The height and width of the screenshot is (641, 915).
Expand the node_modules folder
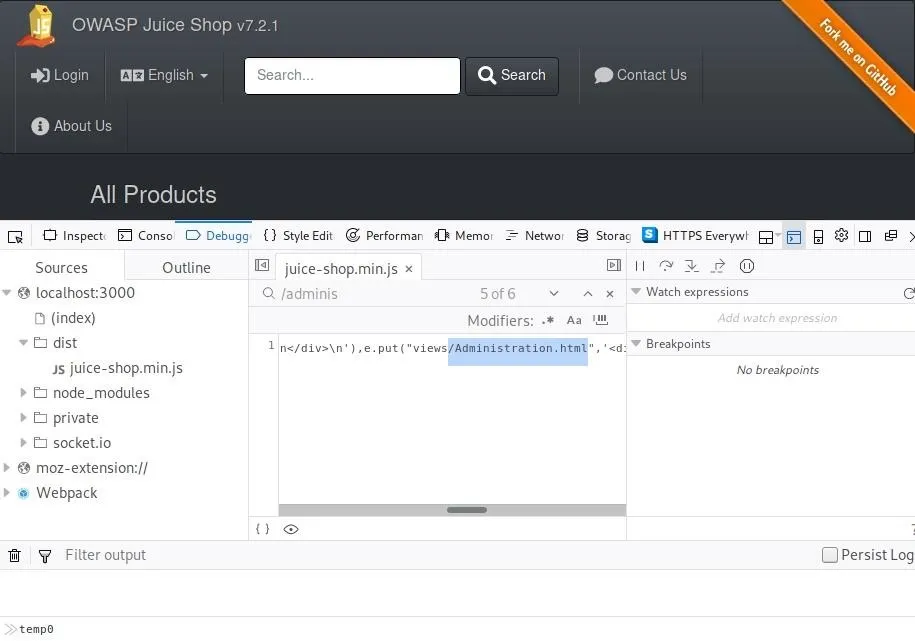[x=23, y=393]
